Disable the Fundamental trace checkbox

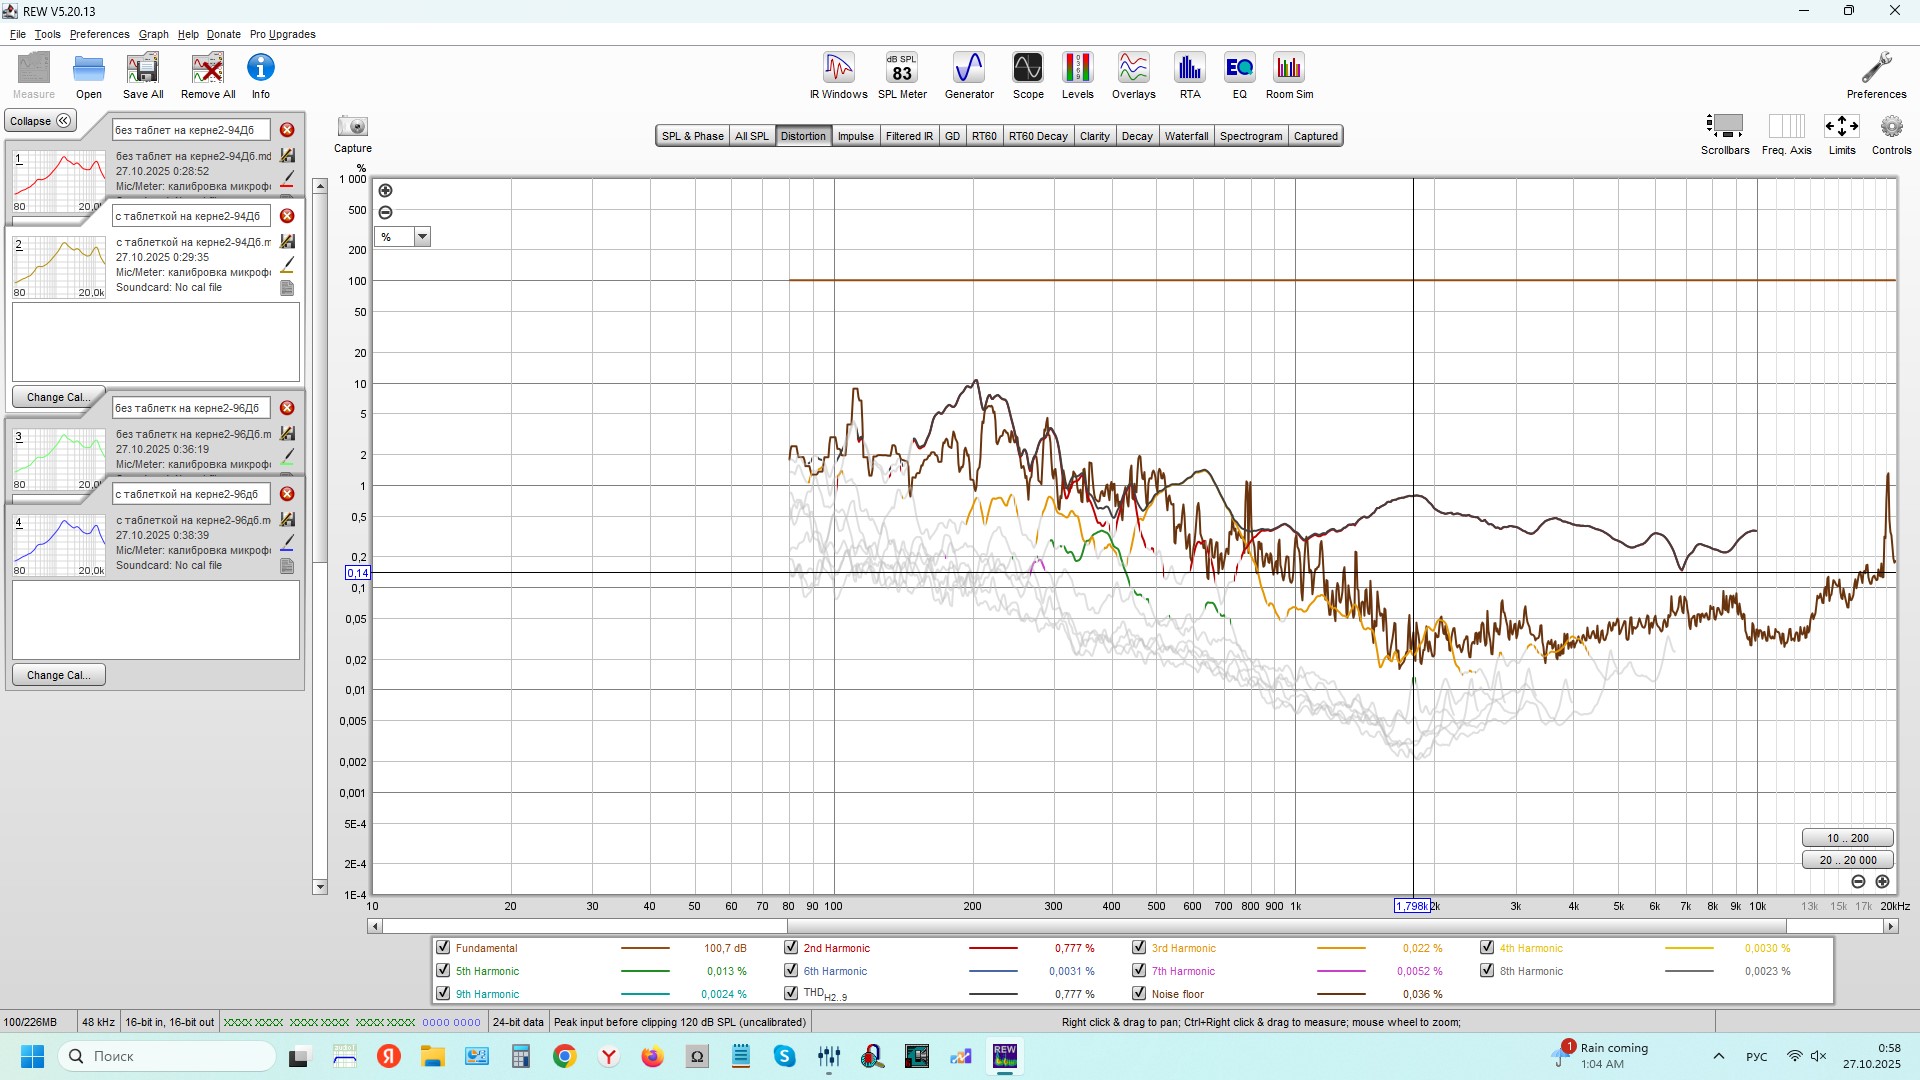(443, 948)
